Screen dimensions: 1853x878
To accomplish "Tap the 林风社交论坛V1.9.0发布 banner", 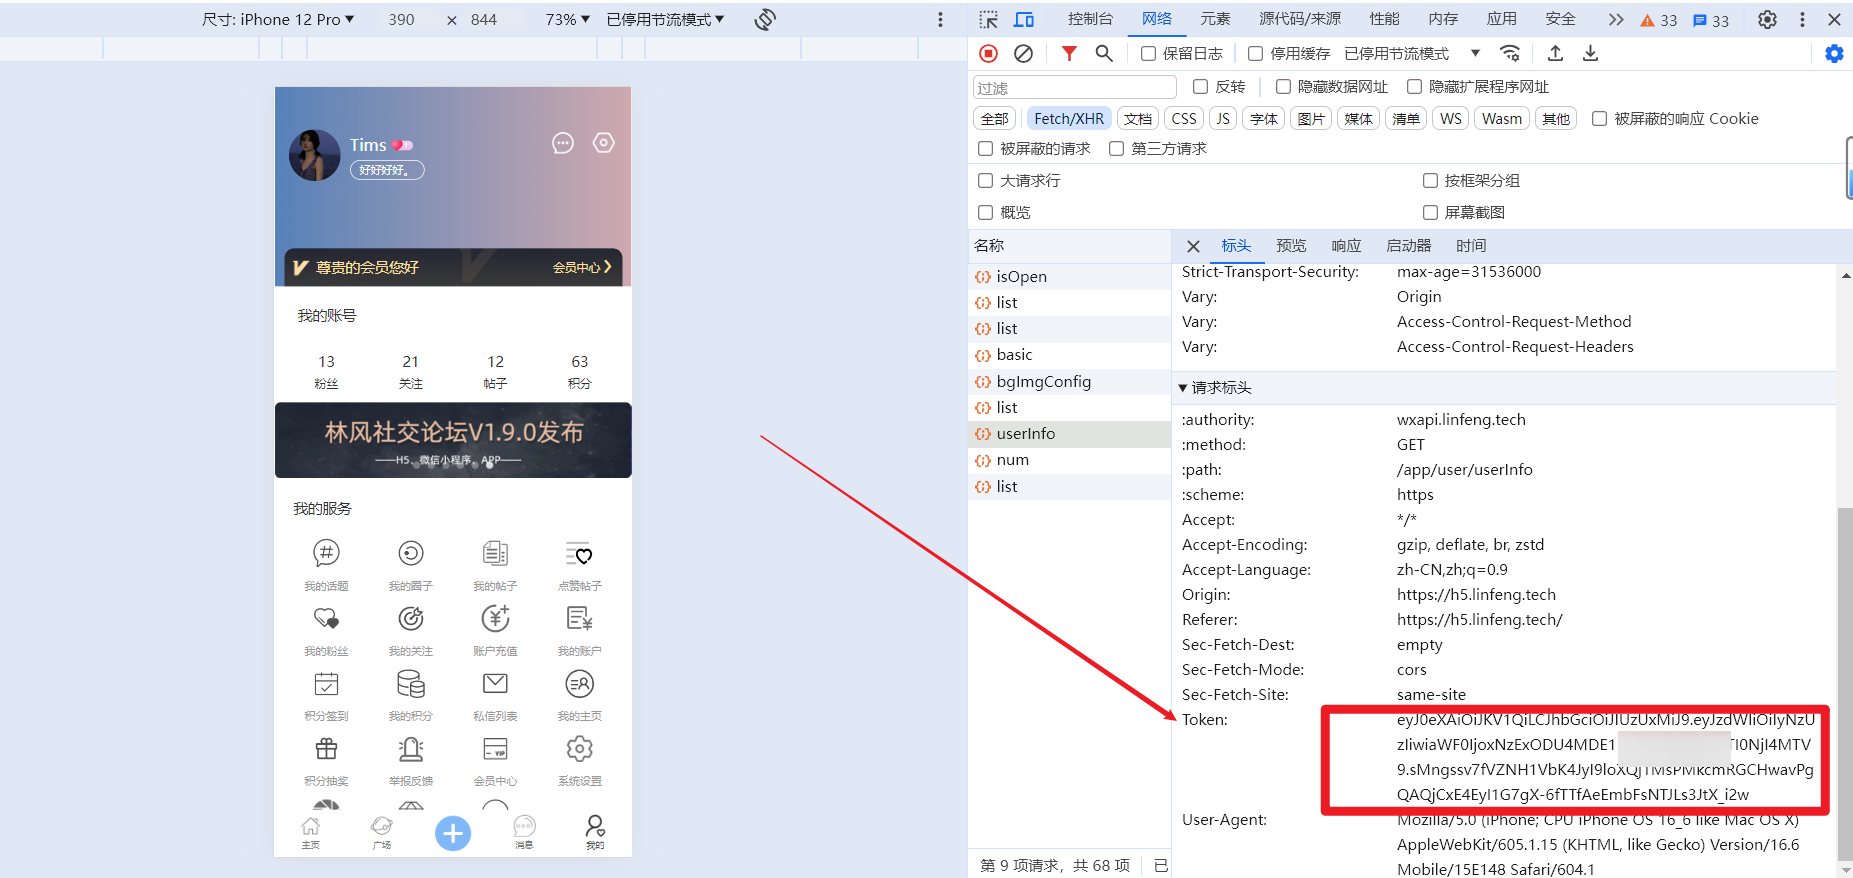I will tap(453, 440).
